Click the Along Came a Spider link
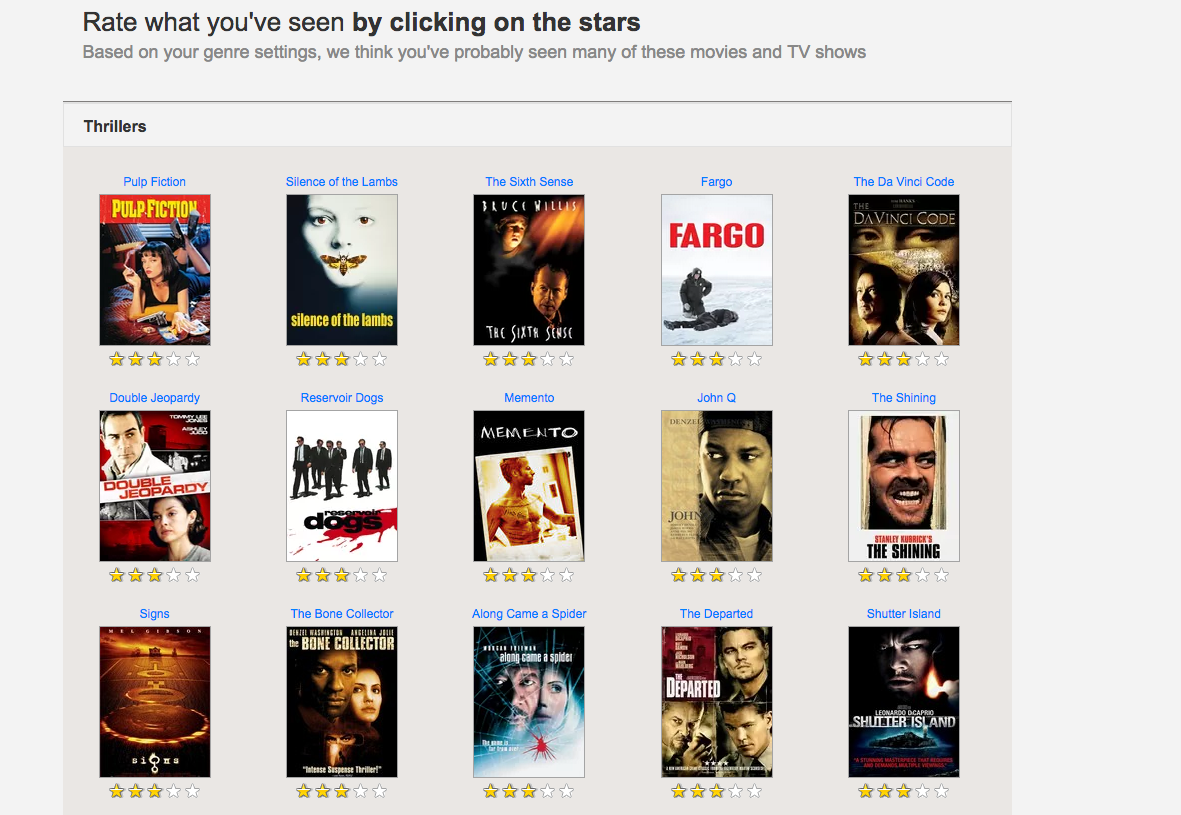Screen dimensions: 1181x815 (x=529, y=614)
